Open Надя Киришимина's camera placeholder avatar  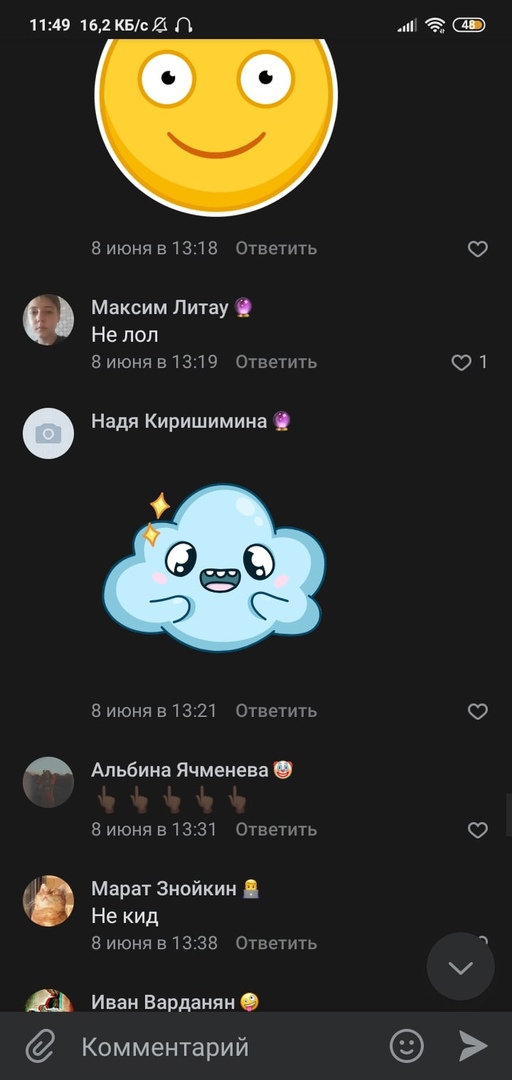click(48, 433)
